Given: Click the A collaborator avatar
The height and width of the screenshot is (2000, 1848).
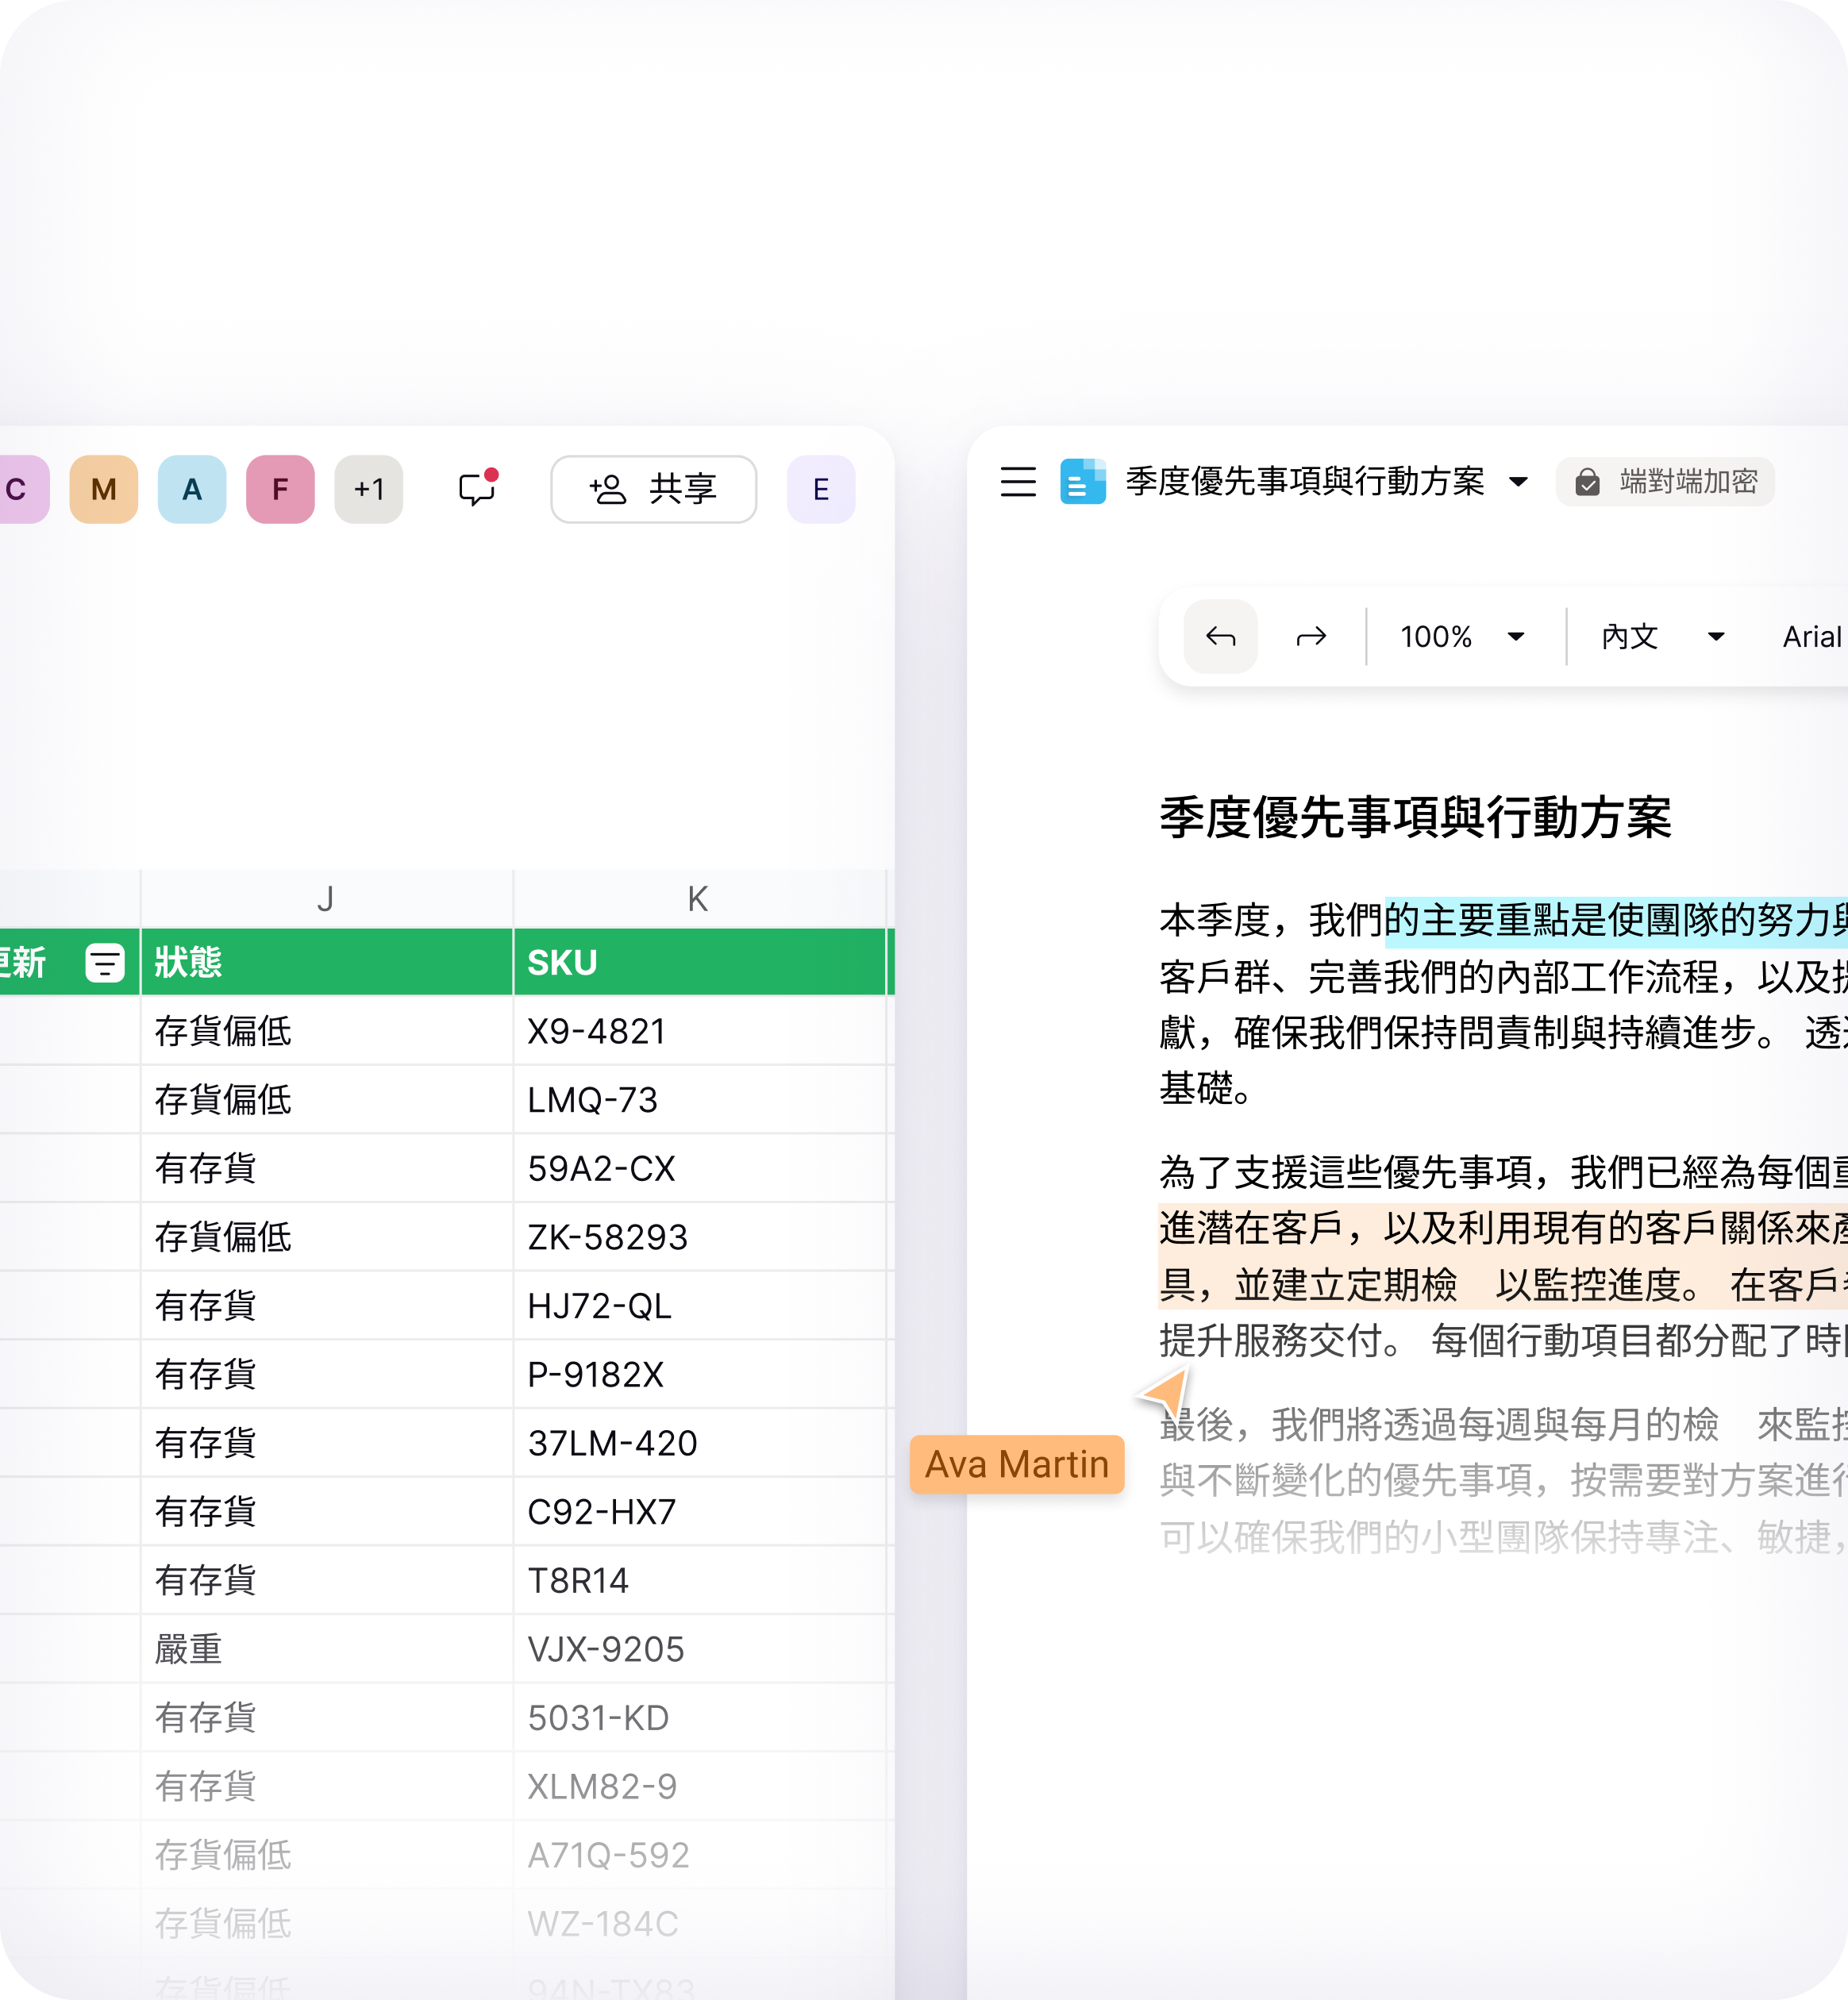Looking at the screenshot, I should point(192,489).
